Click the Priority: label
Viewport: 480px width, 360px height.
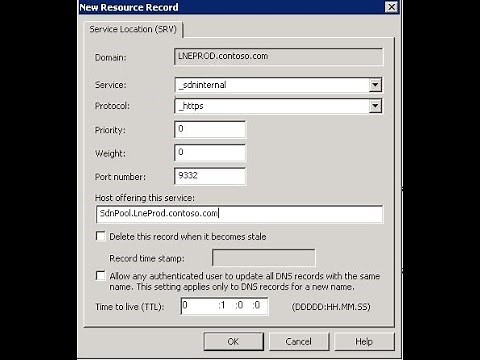point(110,130)
